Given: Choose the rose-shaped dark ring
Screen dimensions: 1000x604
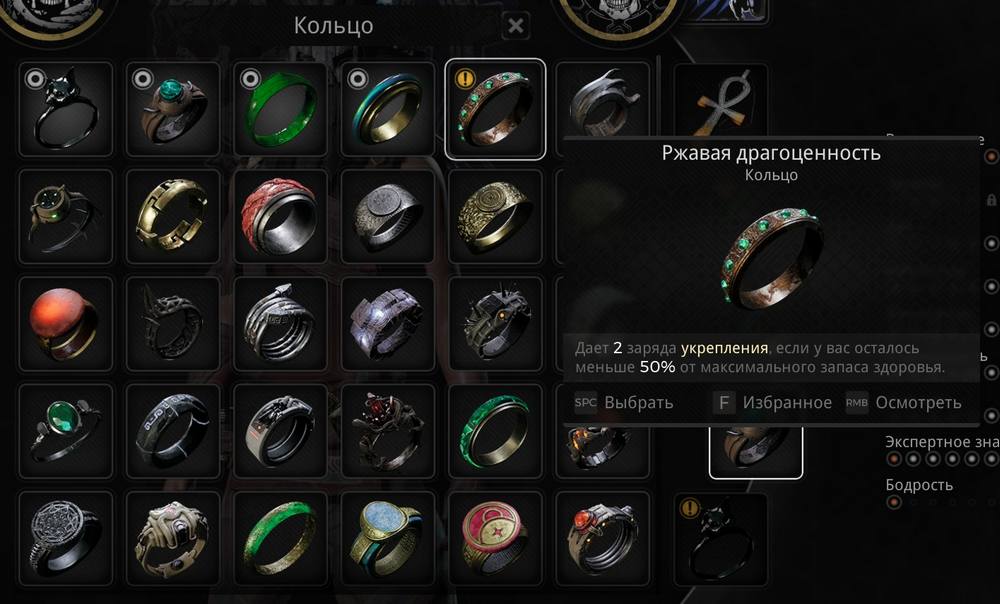Looking at the screenshot, I should coord(388,431).
